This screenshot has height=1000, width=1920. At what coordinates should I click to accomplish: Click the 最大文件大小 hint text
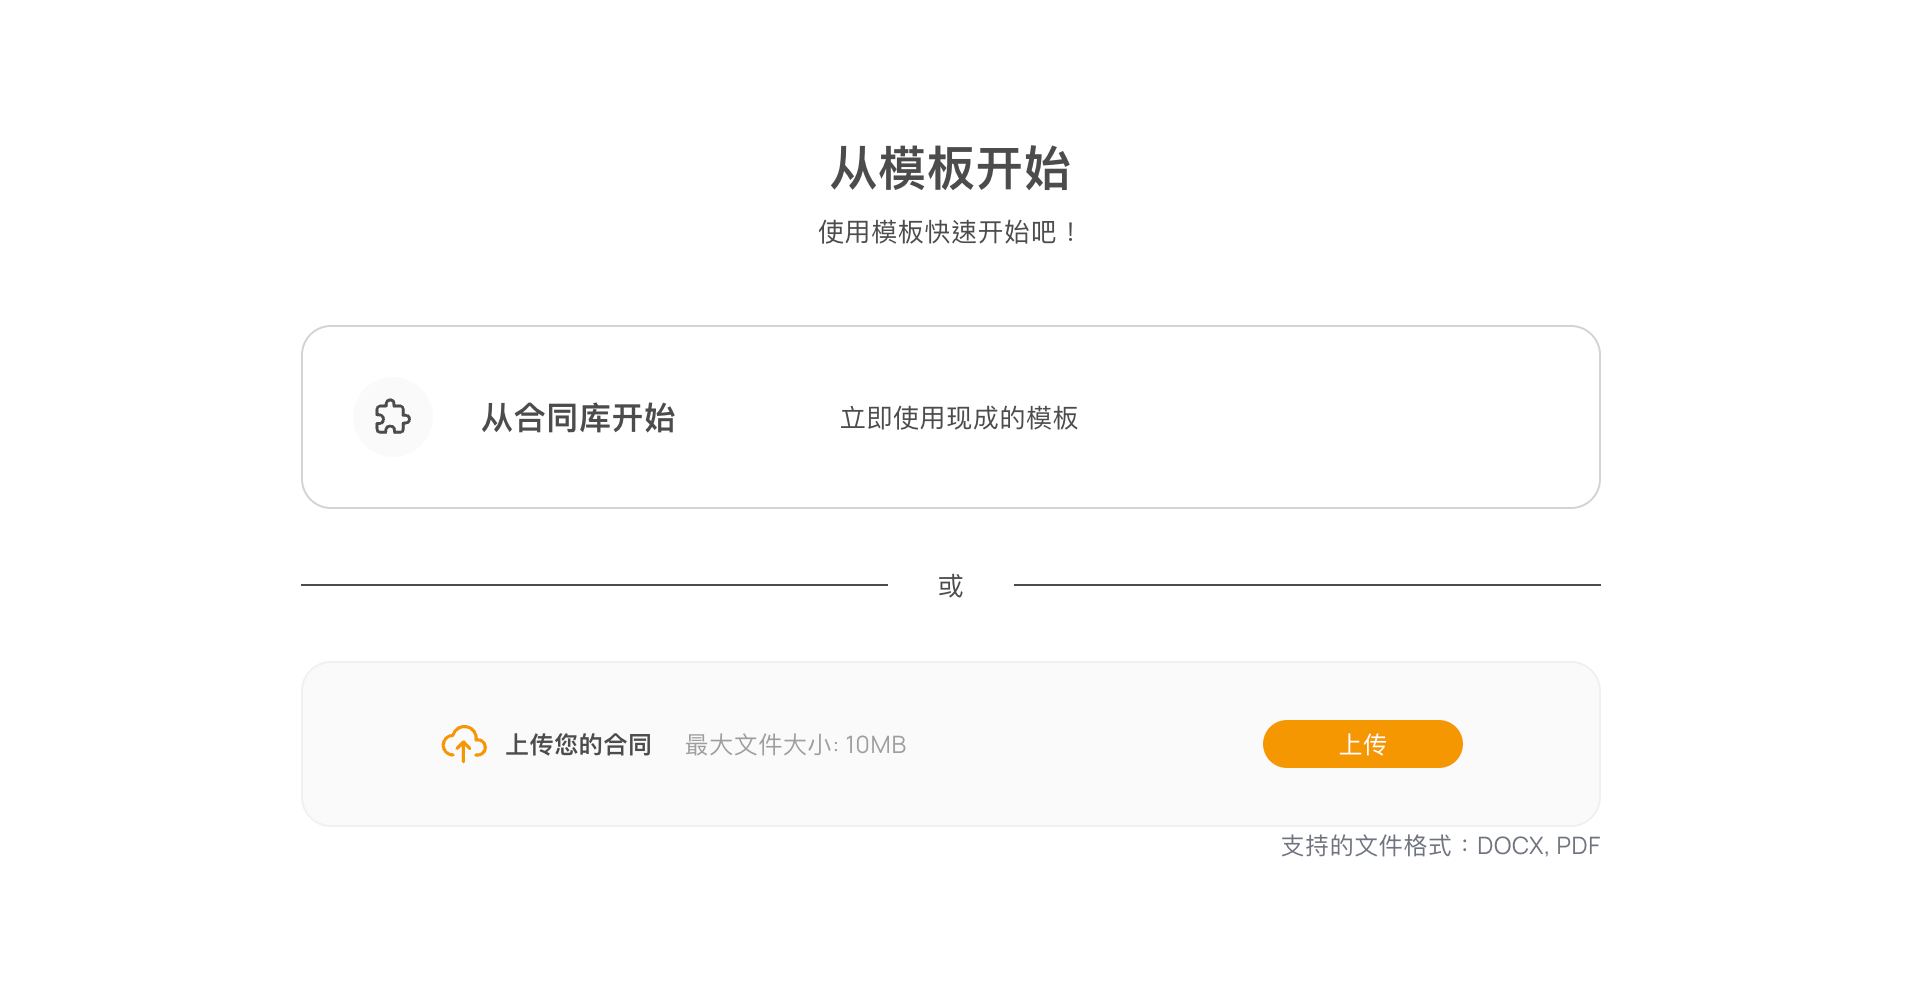pyautogui.click(x=760, y=745)
